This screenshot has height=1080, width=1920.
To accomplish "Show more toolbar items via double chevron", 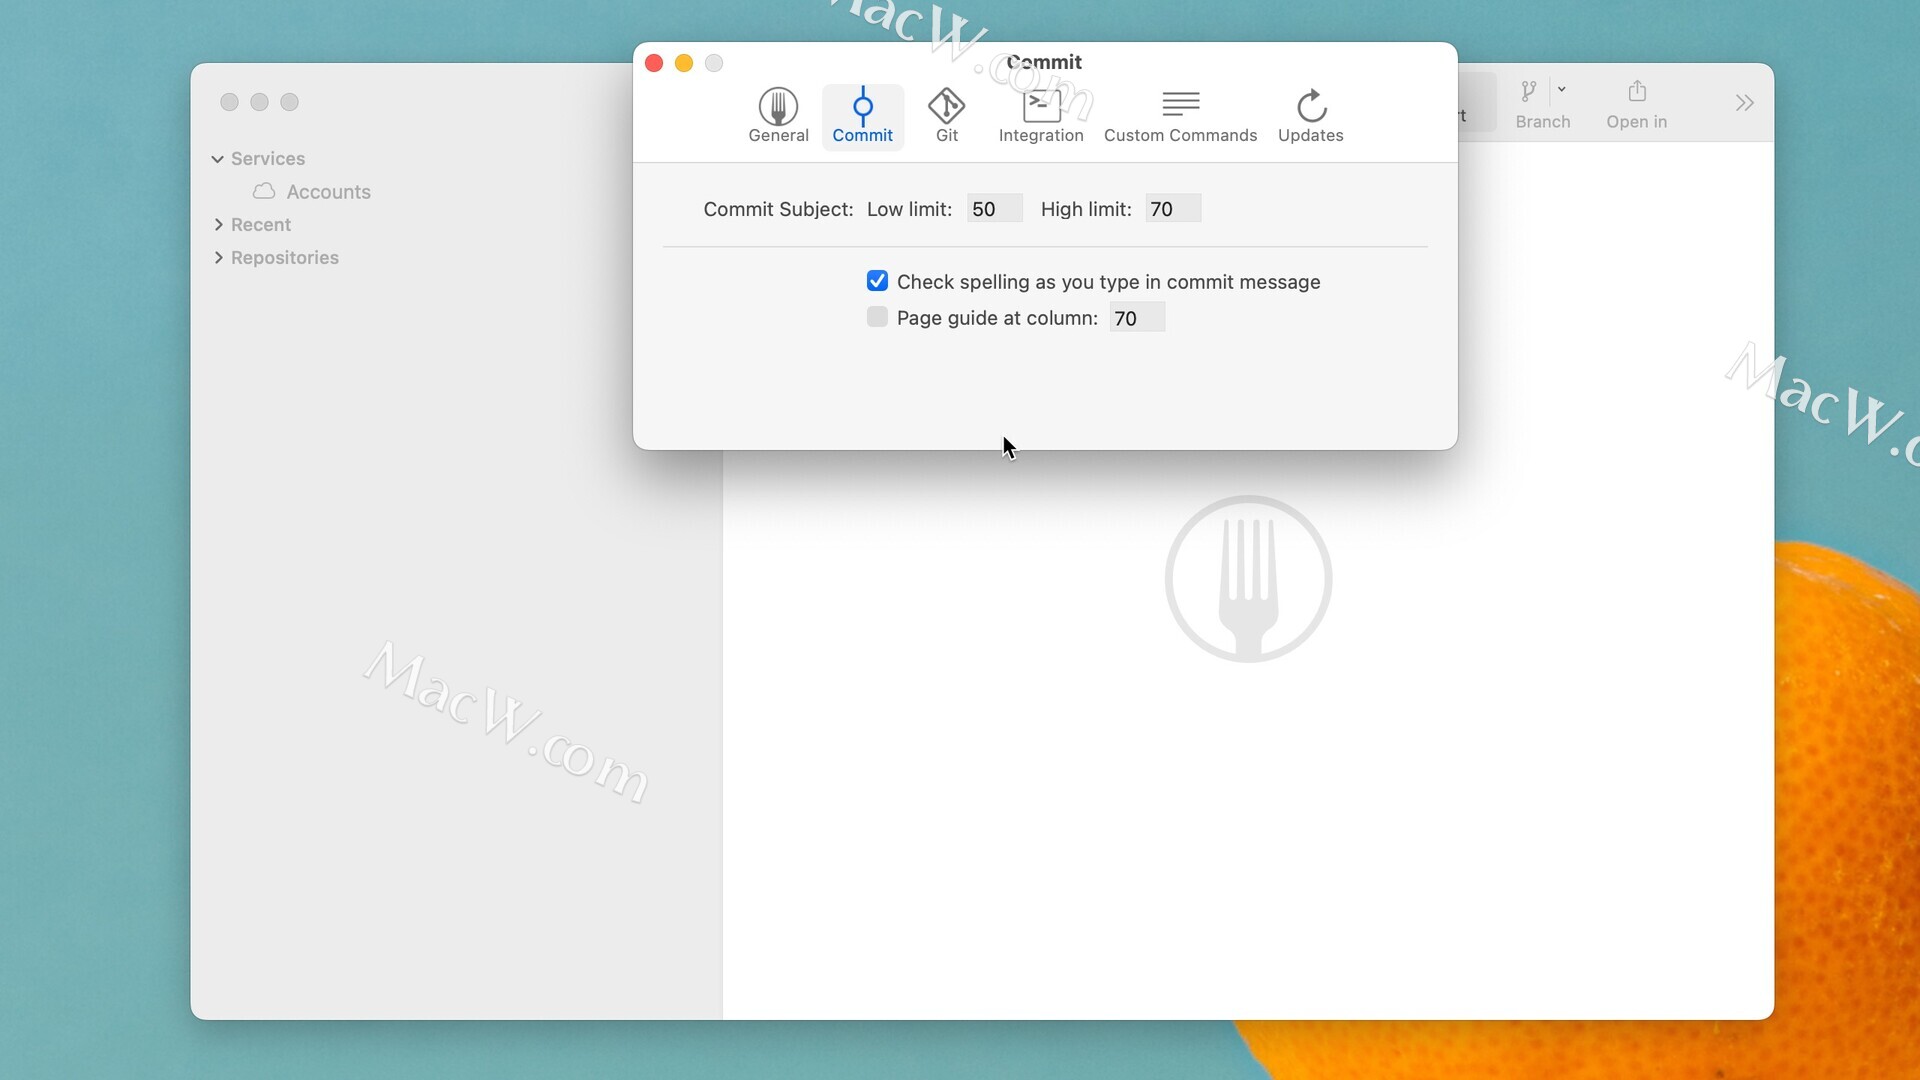I will pos(1744,103).
